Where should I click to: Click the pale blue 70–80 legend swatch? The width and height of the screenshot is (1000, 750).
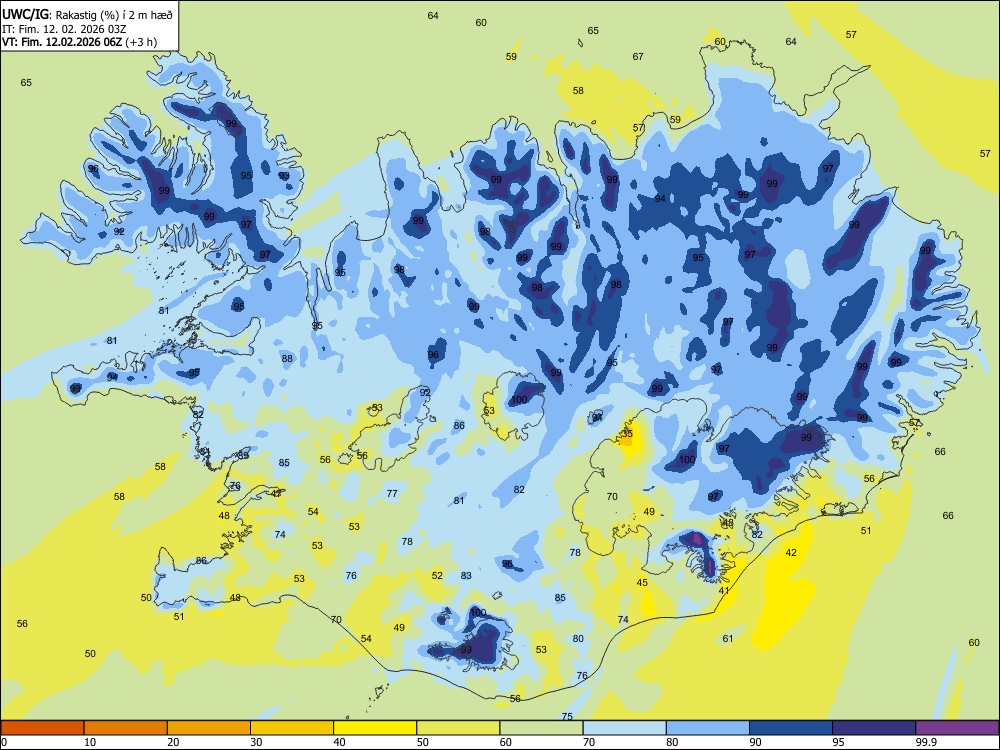click(624, 728)
